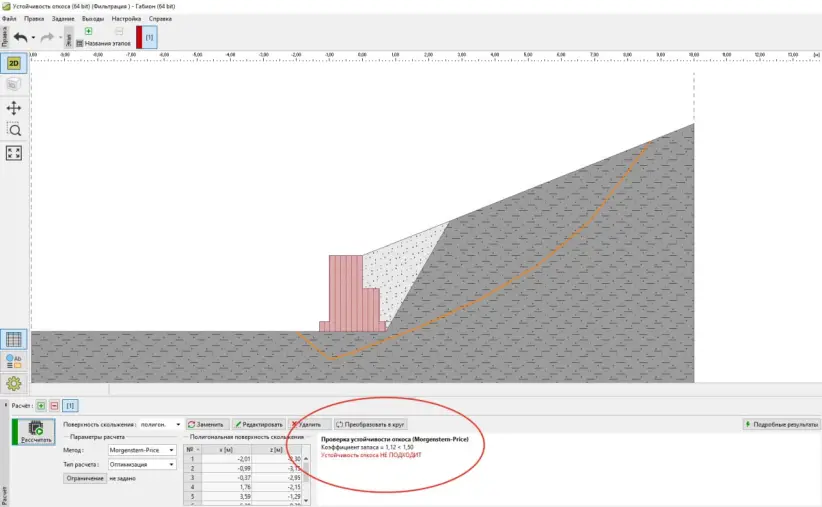Activate the zoom region magnifier tool
This screenshot has height=507, width=822.
(14, 130)
